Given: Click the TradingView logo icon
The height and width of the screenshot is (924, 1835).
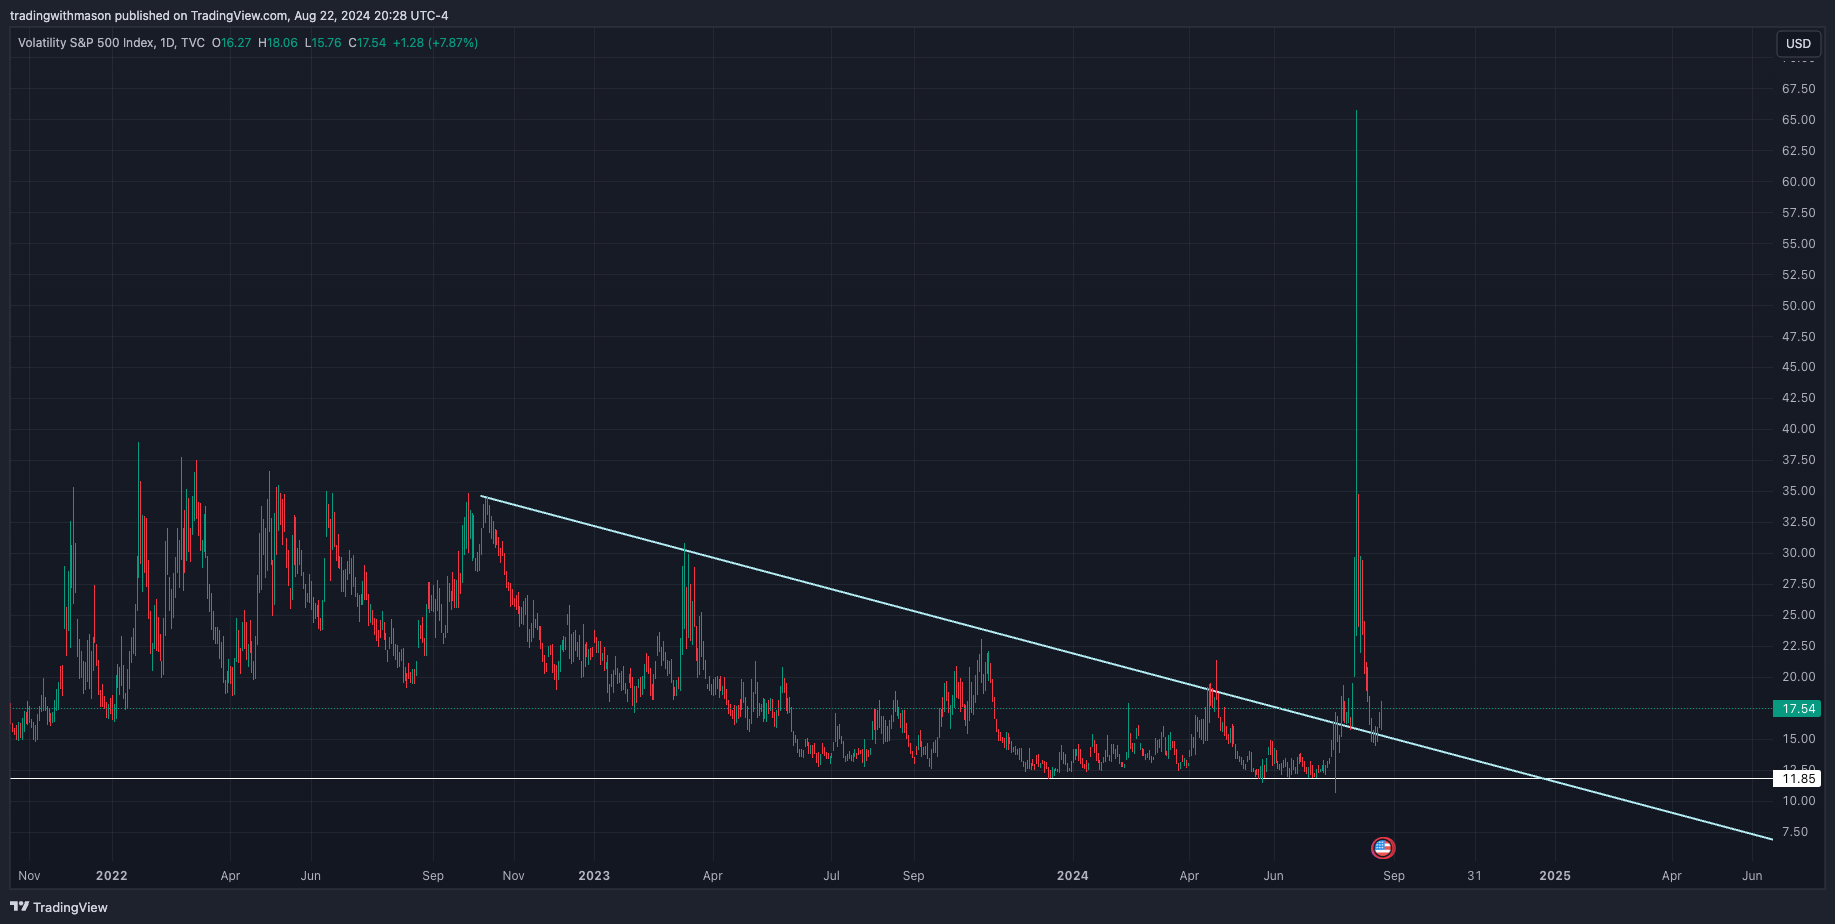Looking at the screenshot, I should (19, 907).
